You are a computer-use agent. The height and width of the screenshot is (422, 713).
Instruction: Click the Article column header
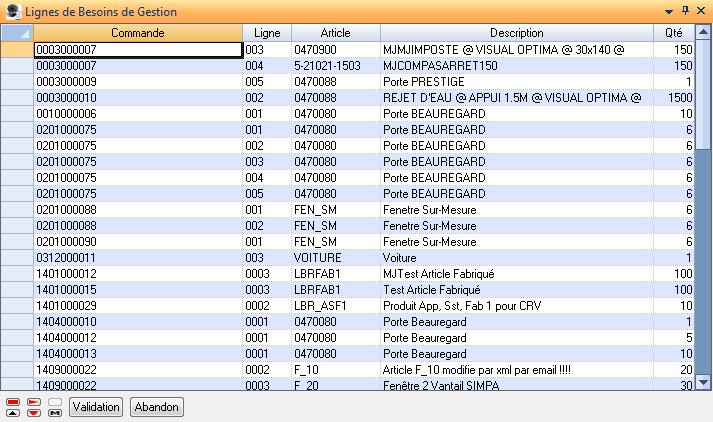[x=335, y=33]
